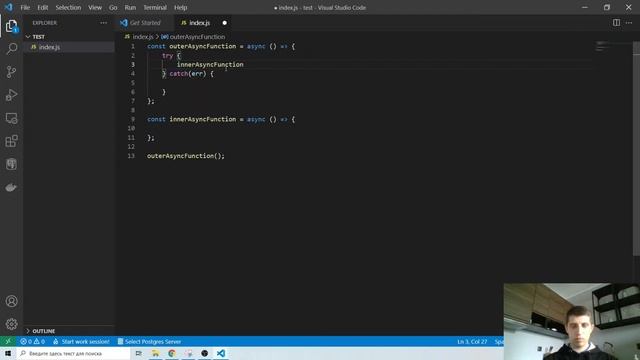Show errors and warnings count in status bar

click(x=32, y=342)
